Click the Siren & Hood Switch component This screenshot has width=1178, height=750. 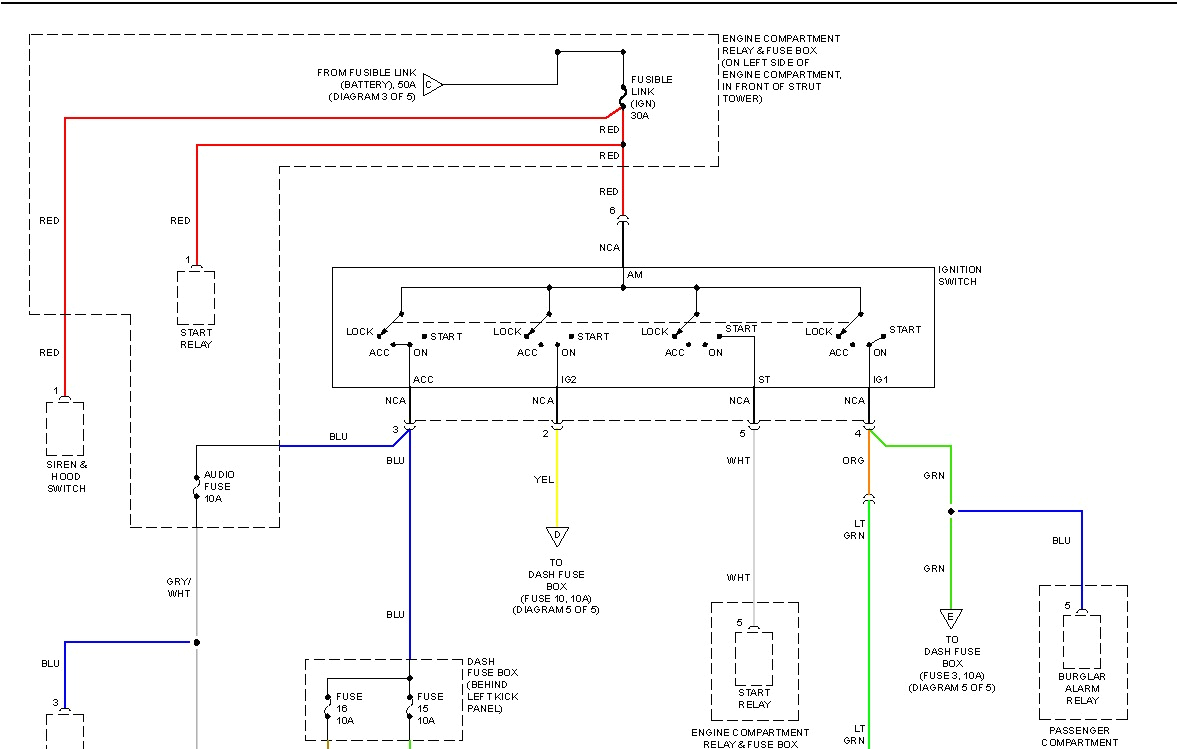[x=63, y=428]
